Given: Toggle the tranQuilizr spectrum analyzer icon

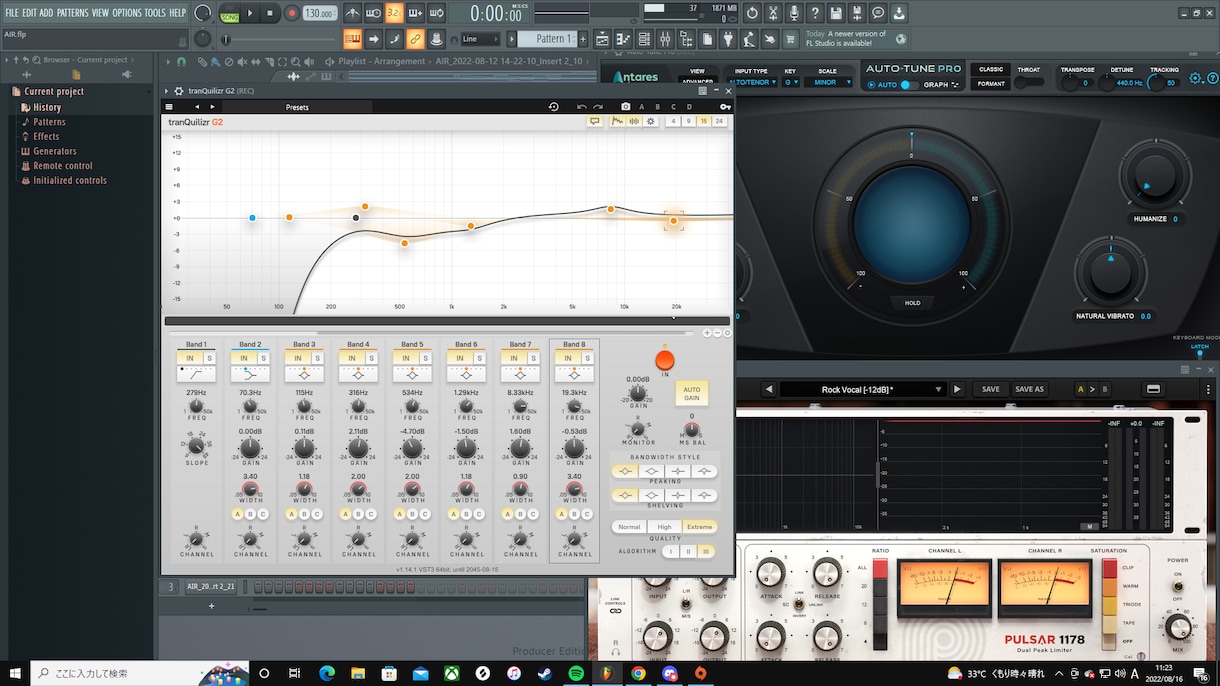Looking at the screenshot, I should 618,121.
